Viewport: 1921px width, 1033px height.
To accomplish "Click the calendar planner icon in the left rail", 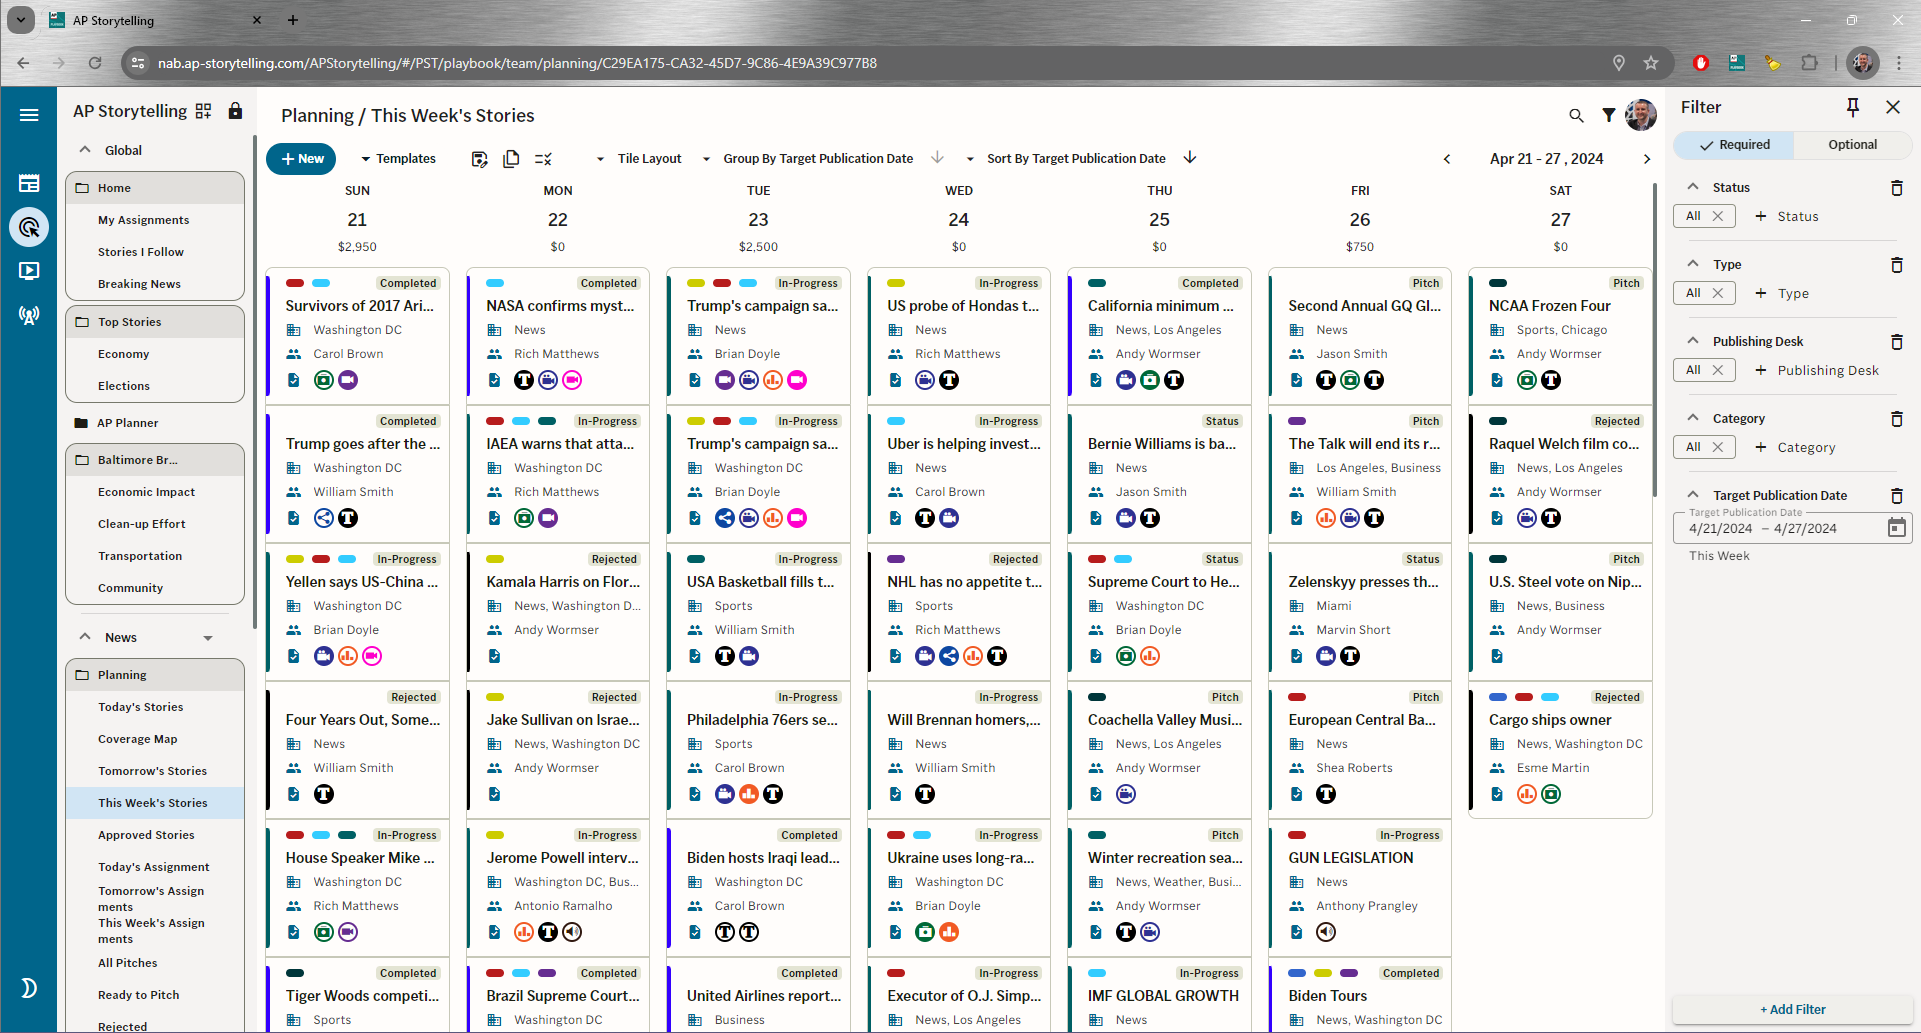I will point(29,183).
